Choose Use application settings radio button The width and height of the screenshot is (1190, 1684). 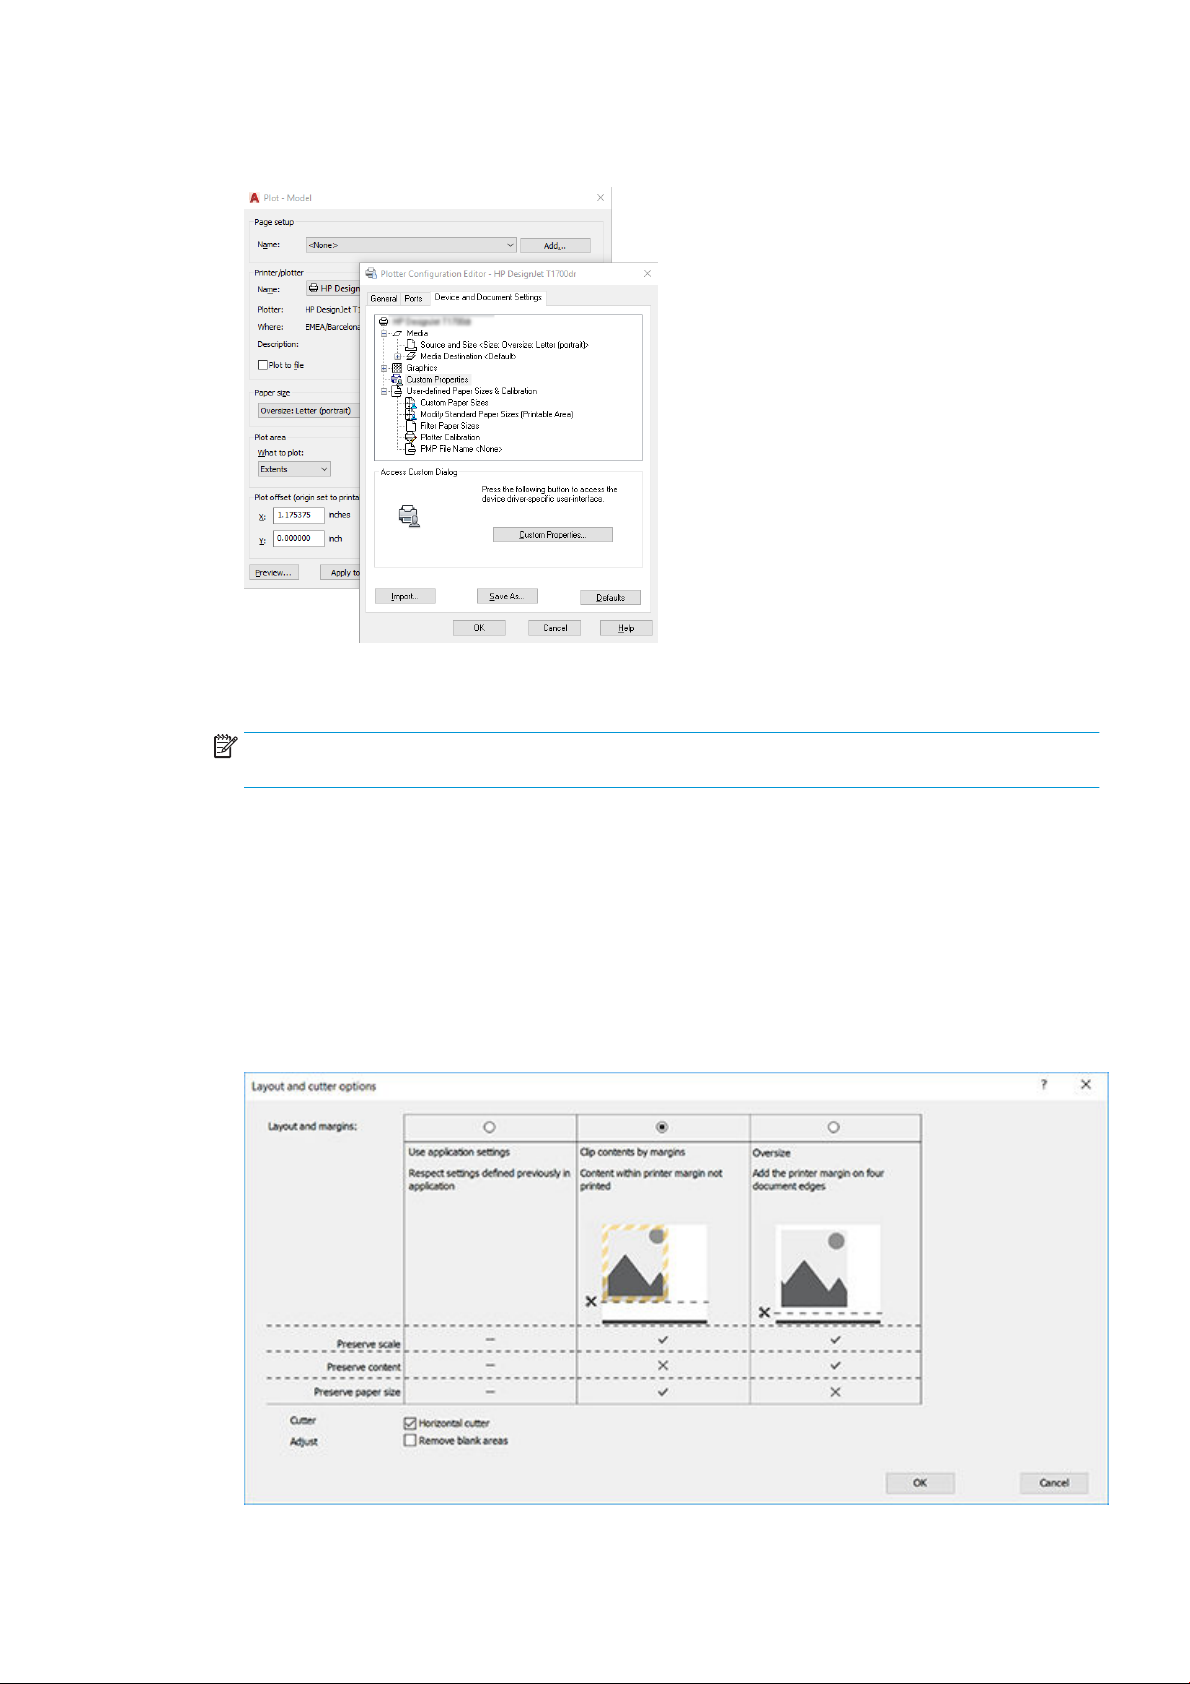pyautogui.click(x=489, y=1127)
